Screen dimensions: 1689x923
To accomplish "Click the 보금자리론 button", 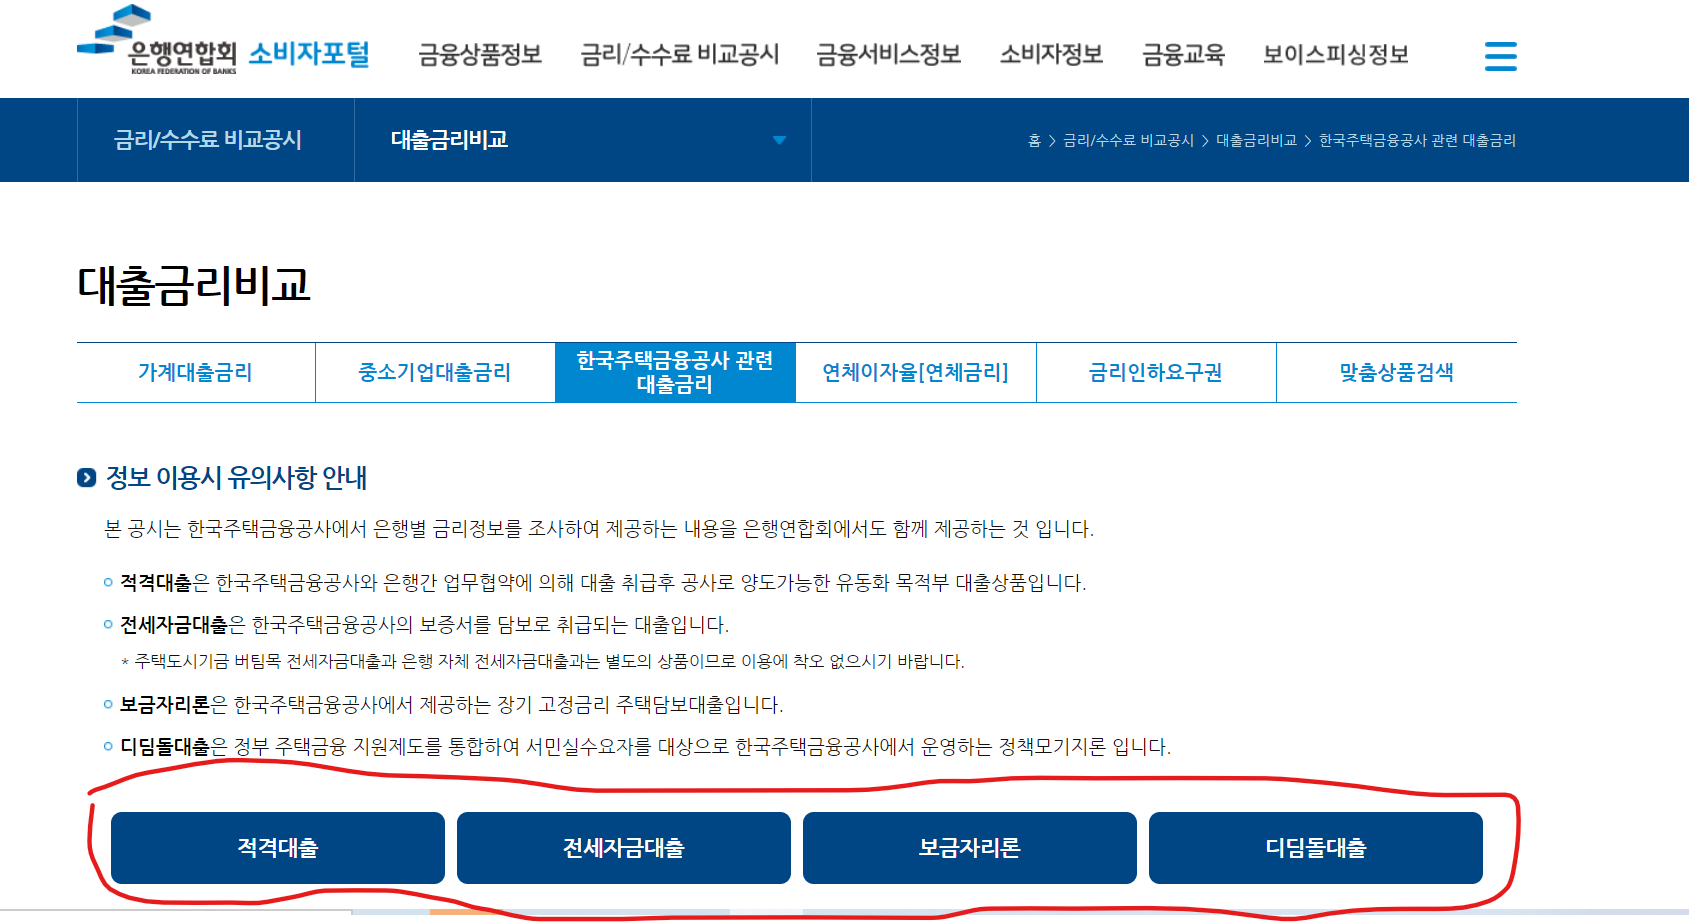I will tap(970, 848).
